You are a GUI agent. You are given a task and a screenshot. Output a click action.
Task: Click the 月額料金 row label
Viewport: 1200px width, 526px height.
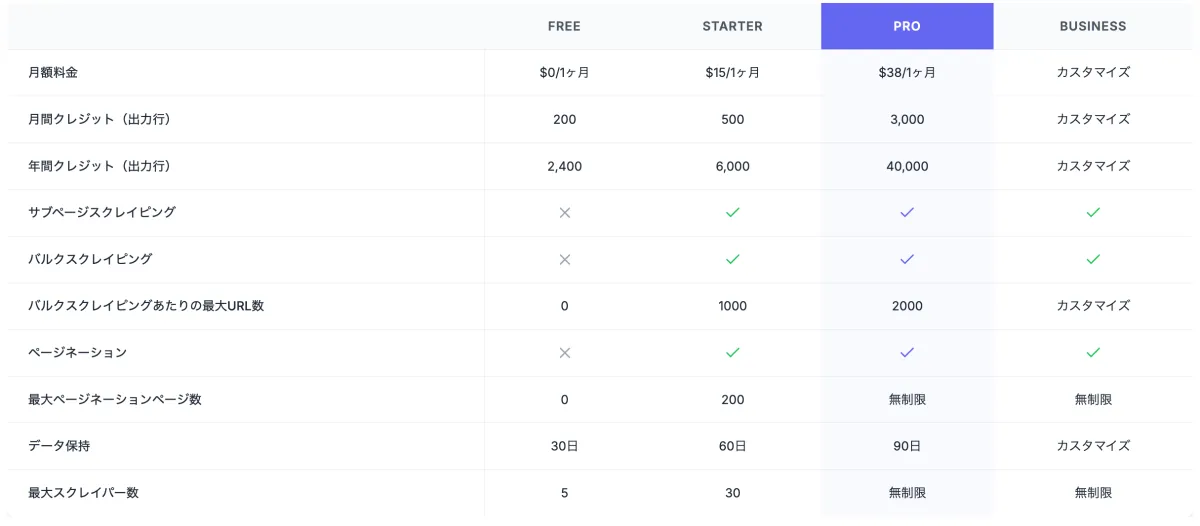point(53,72)
